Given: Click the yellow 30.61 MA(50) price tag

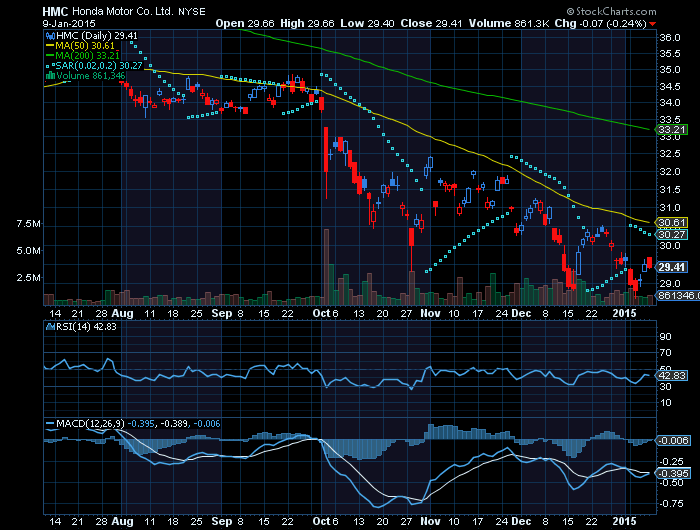Looking at the screenshot, I should pyautogui.click(x=671, y=222).
